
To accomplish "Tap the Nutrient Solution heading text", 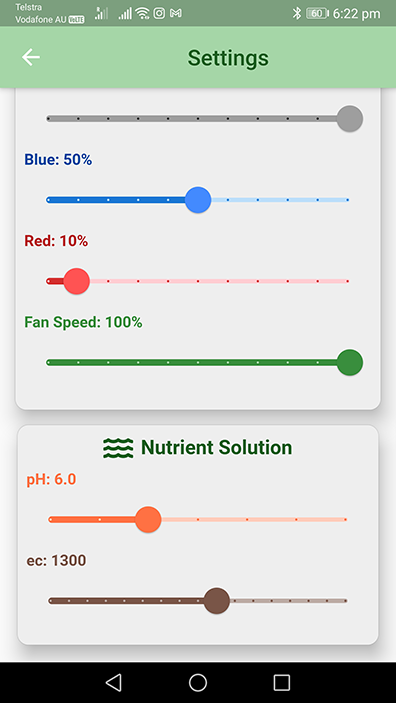I will pyautogui.click(x=217, y=447).
